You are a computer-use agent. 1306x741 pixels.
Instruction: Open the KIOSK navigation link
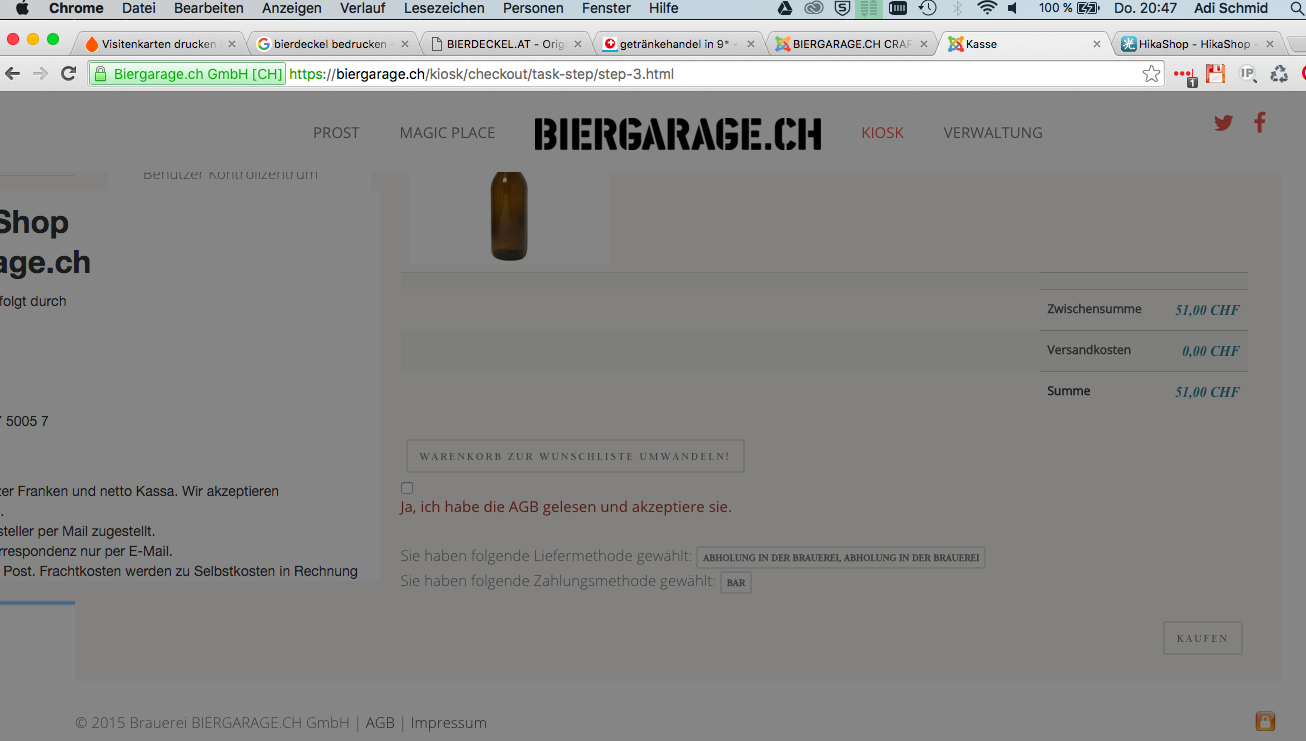[882, 133]
